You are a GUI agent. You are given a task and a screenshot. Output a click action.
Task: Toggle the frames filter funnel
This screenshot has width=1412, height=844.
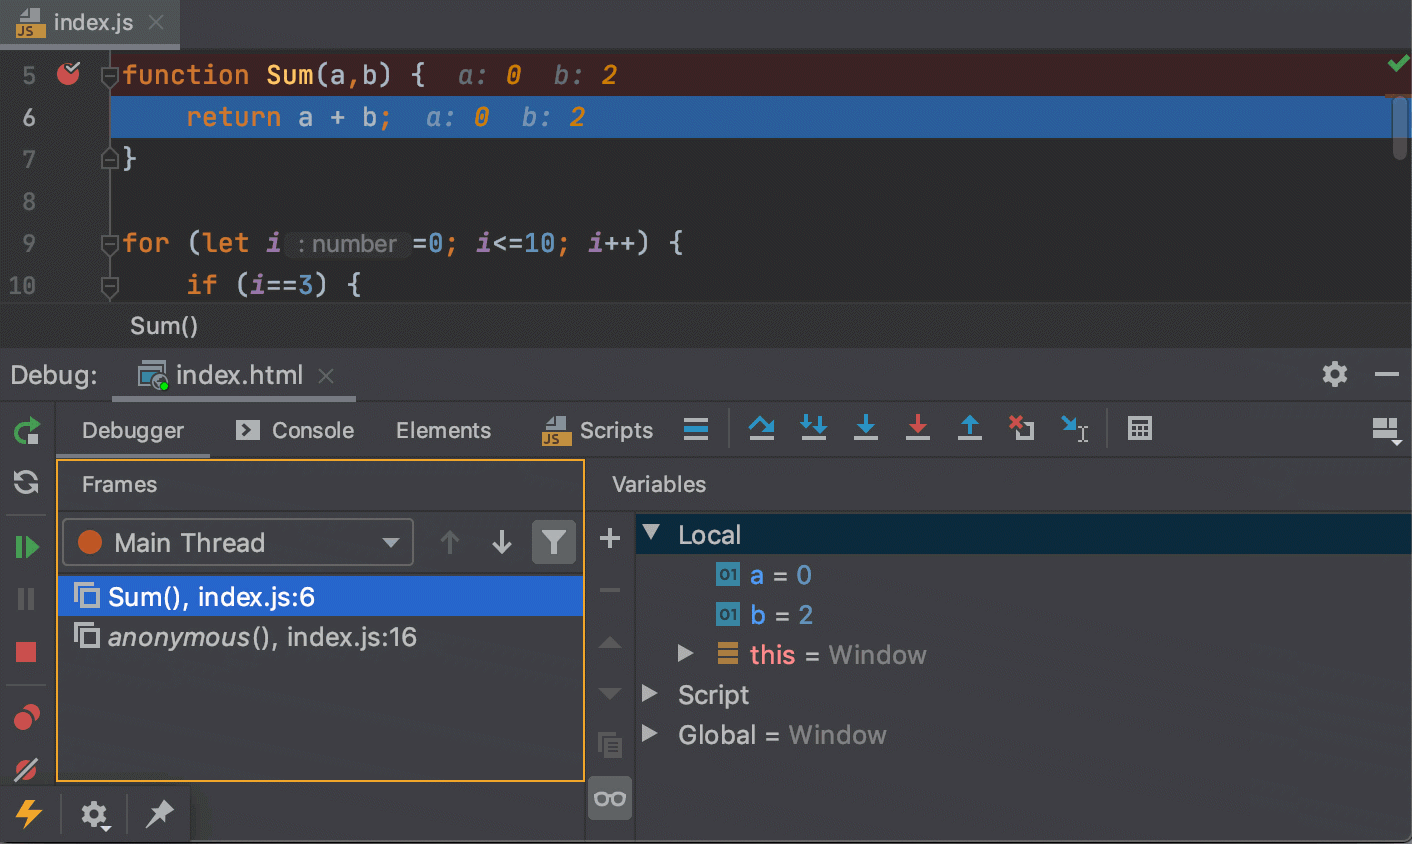pos(554,543)
